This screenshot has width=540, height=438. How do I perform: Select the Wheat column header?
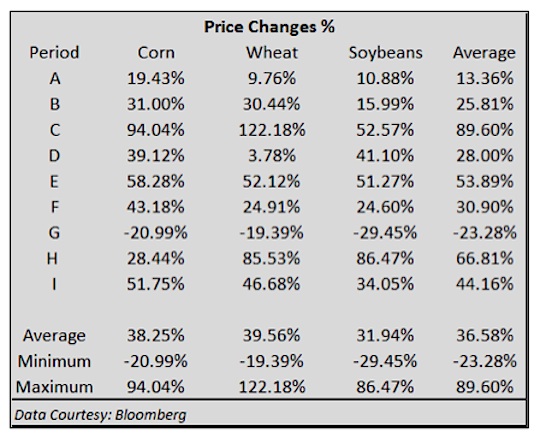272,53
